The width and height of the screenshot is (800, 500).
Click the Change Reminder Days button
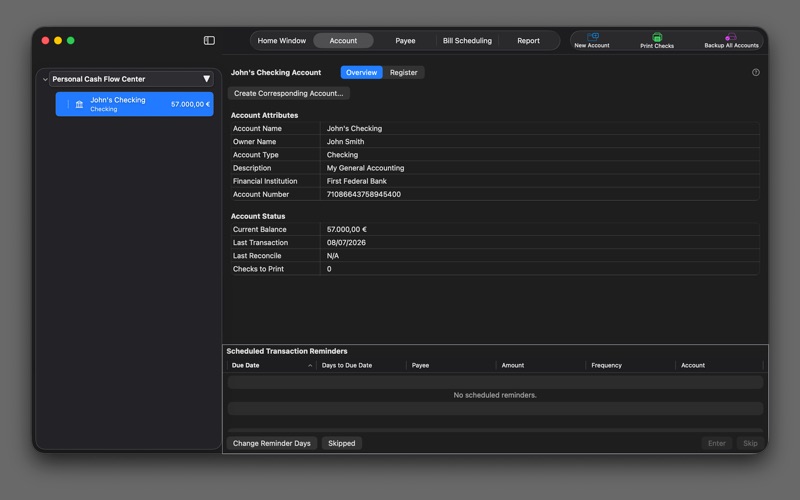[271, 443]
